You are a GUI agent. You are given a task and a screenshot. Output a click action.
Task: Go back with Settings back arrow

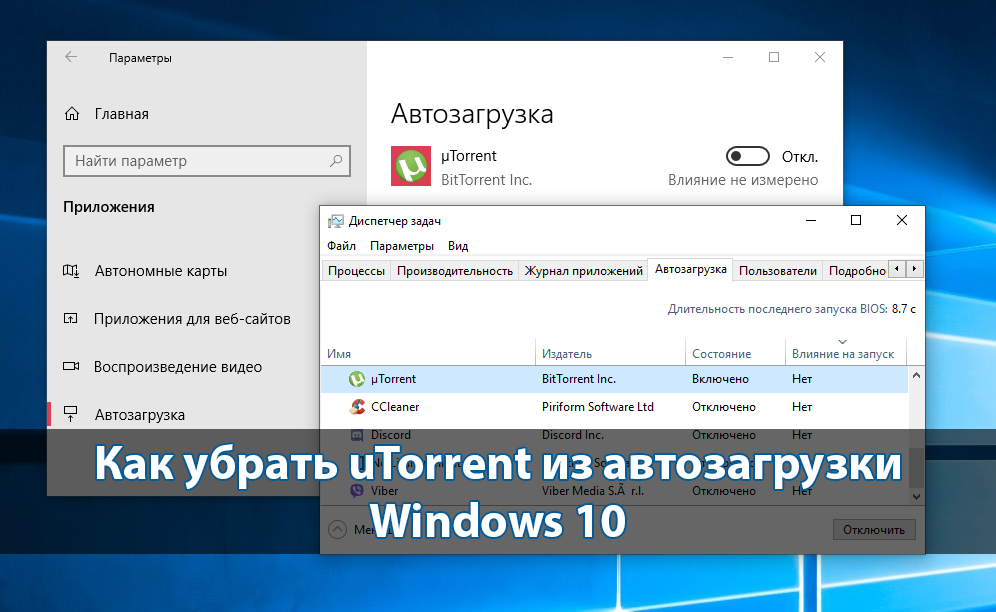pos(71,57)
